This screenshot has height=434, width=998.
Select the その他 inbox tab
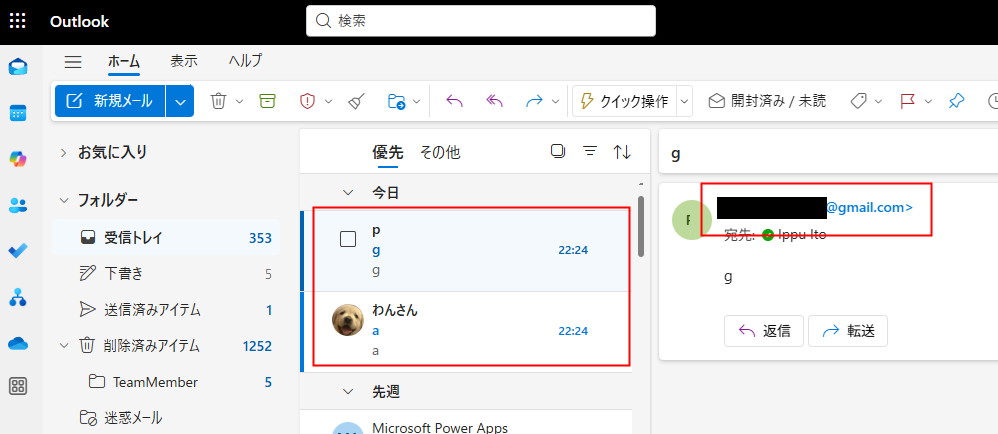tap(440, 152)
